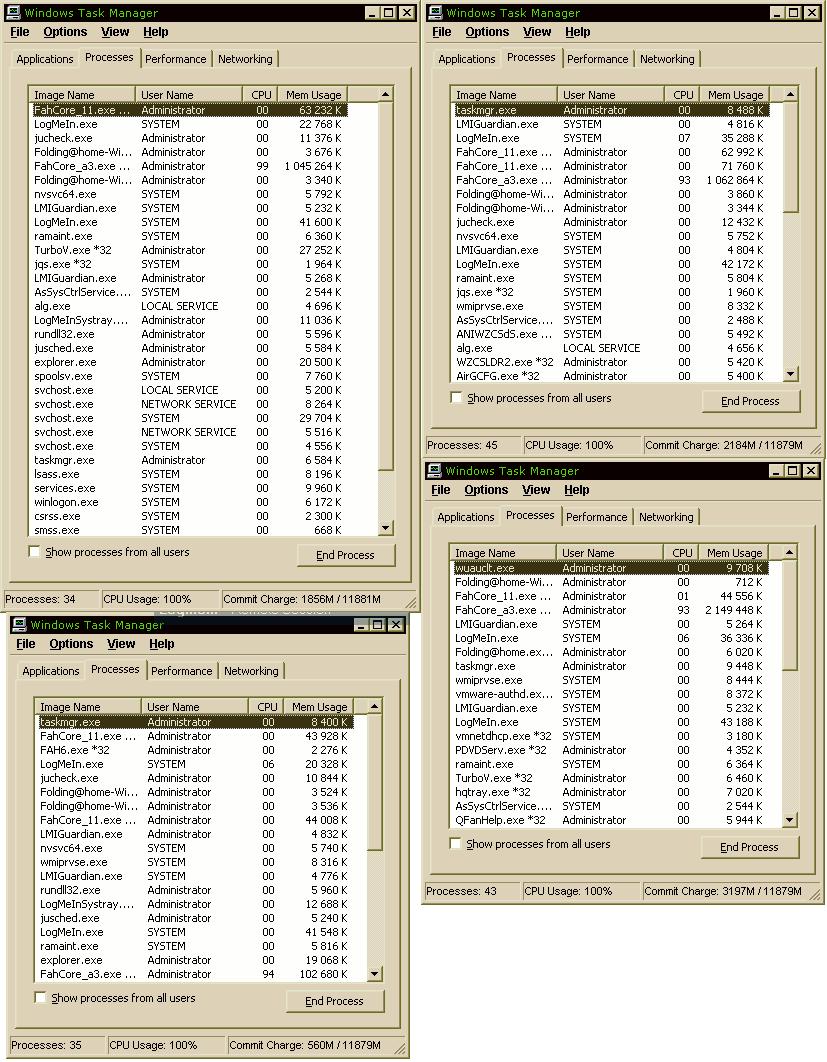The height and width of the screenshot is (1062, 827).
Task: Click the scrollbar thumb in 35-process window list
Action: tap(375, 782)
